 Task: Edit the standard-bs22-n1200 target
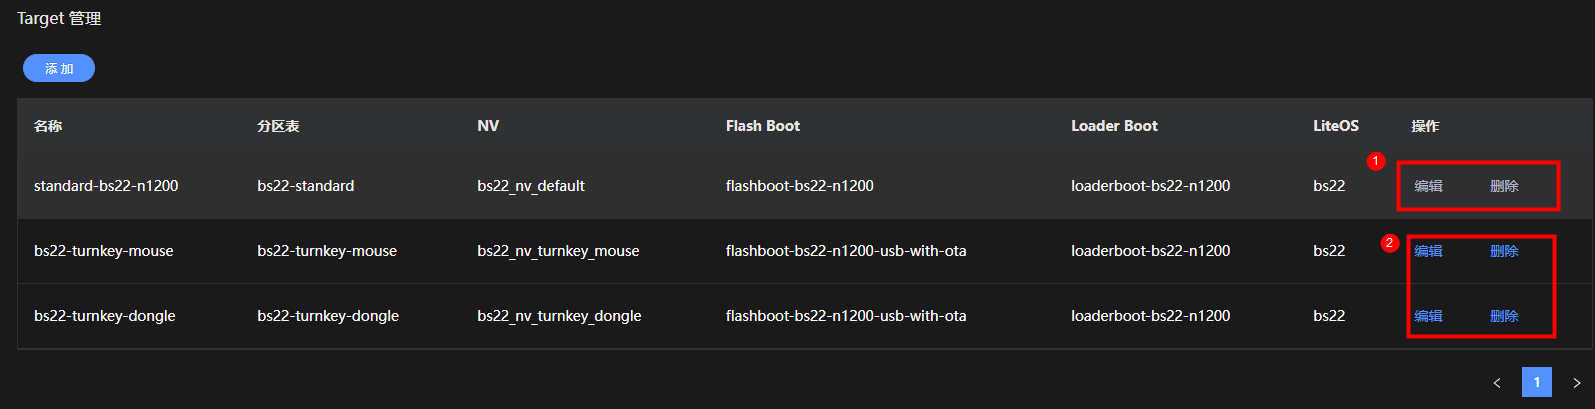(x=1428, y=186)
